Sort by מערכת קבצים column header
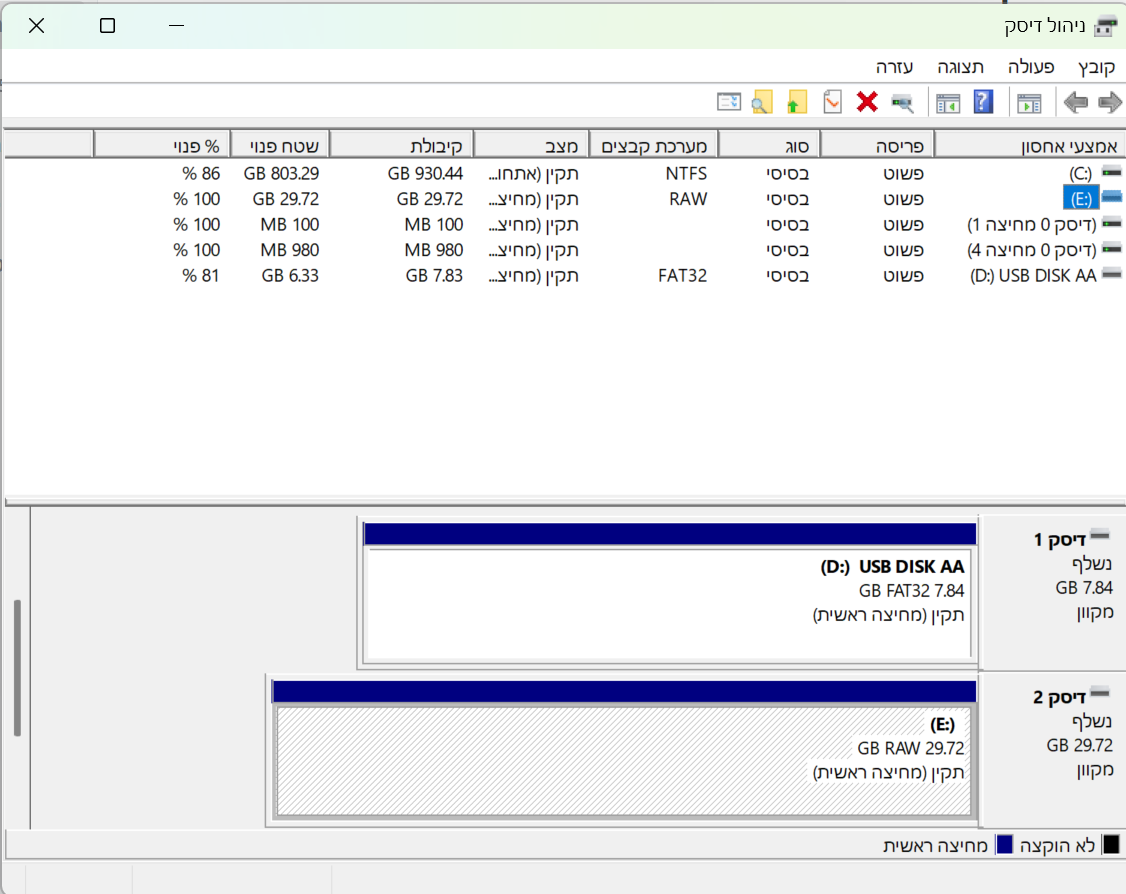 point(654,146)
